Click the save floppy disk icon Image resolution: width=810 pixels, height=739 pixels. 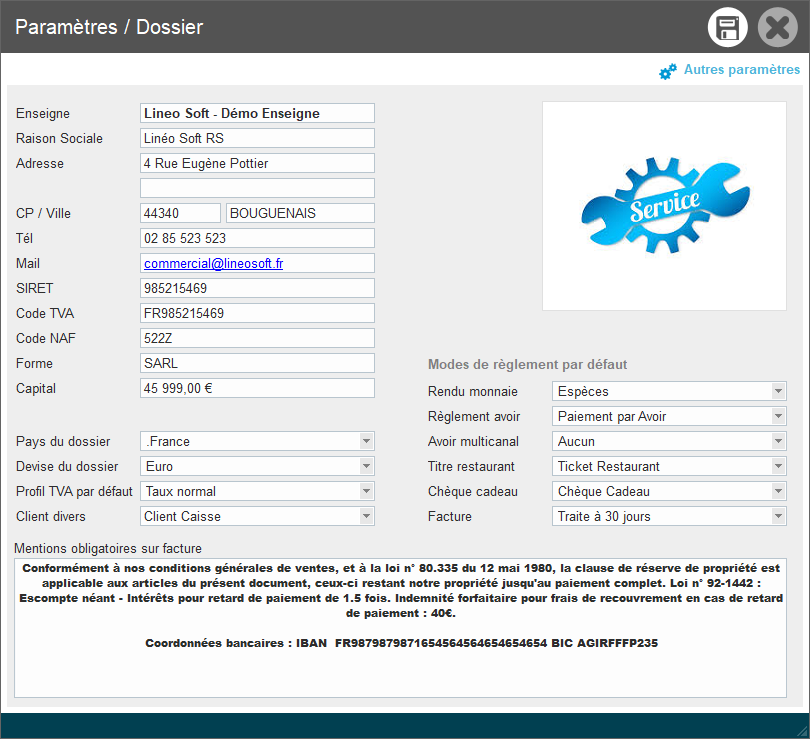tap(728, 27)
